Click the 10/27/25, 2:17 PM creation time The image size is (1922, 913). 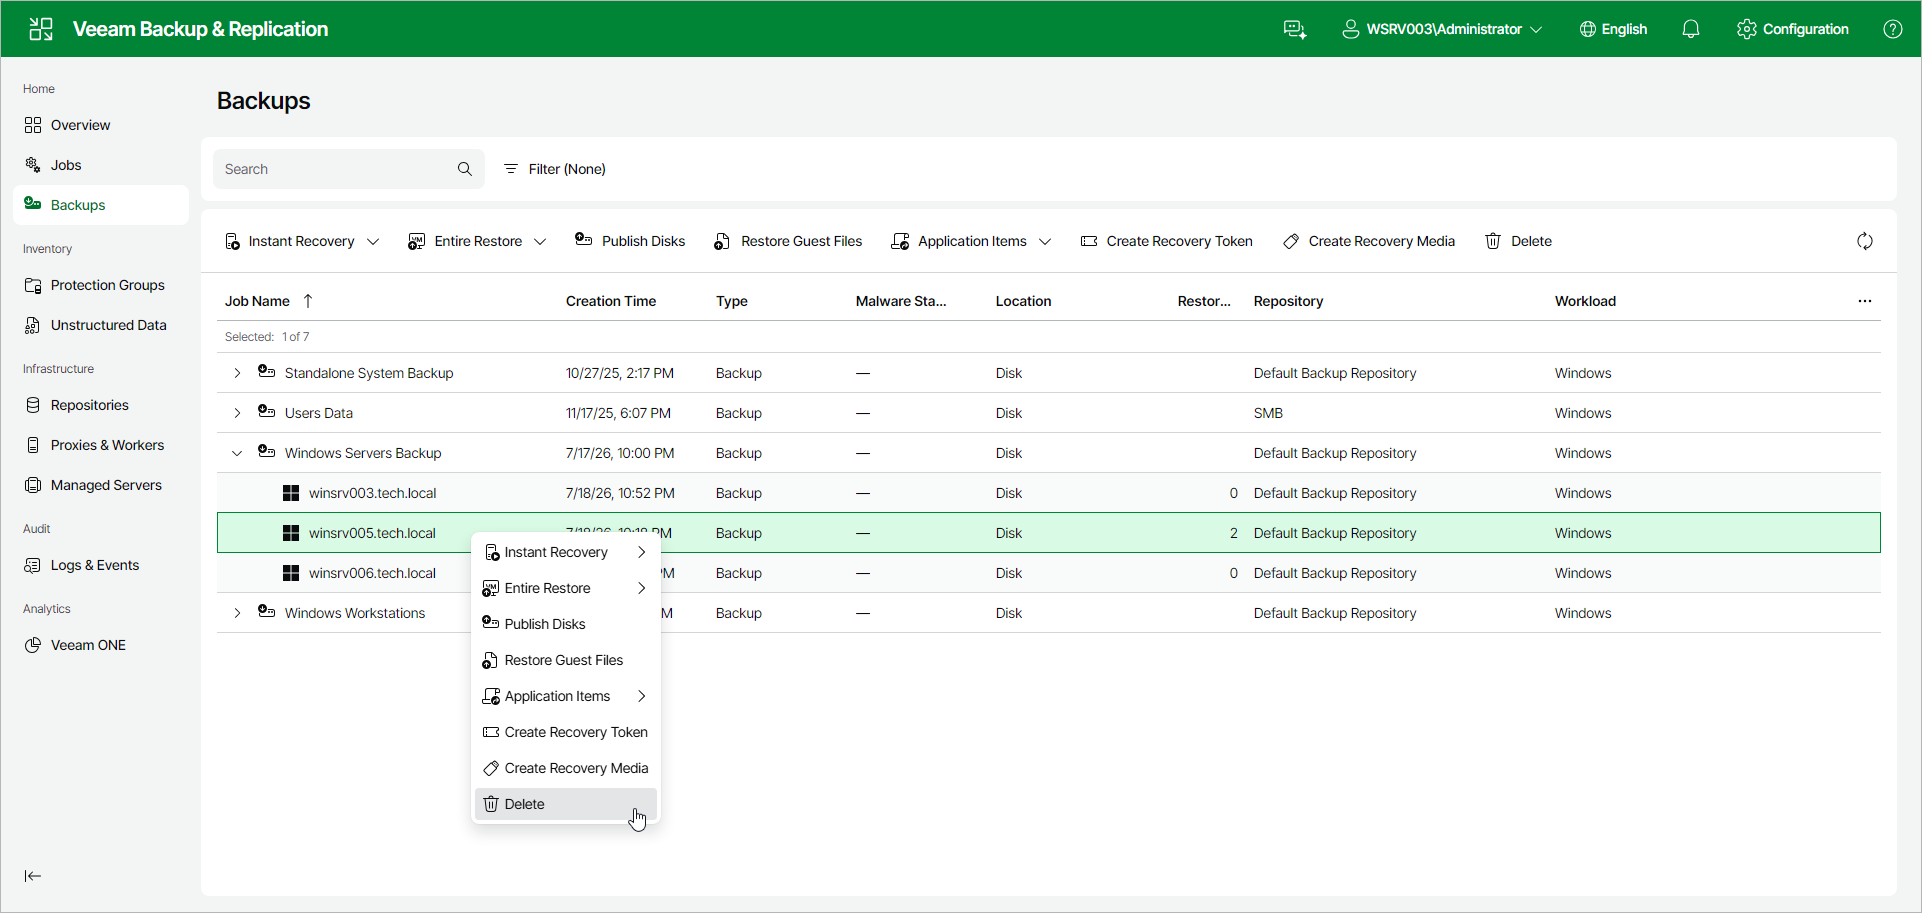620,373
